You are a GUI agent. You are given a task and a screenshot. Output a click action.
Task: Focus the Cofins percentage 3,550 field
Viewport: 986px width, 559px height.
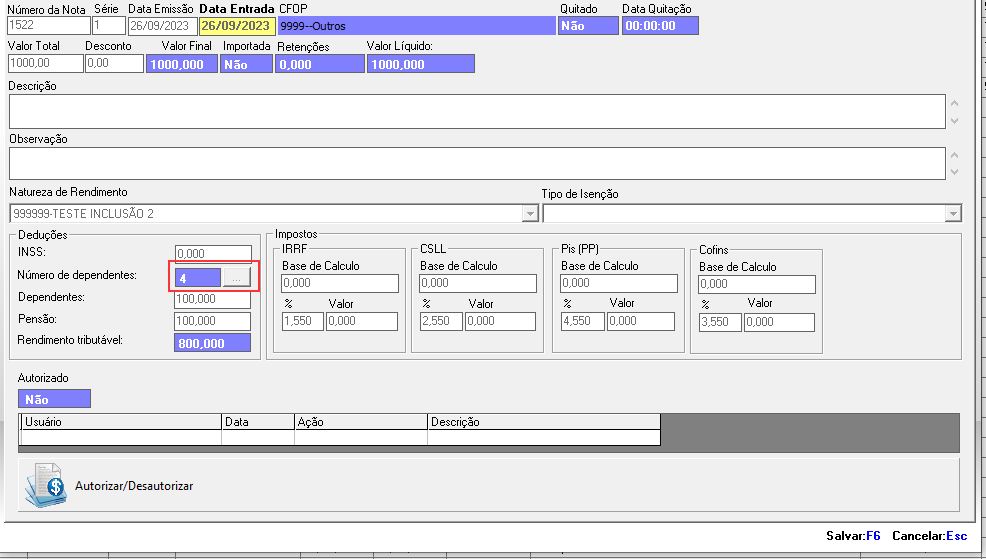click(x=721, y=322)
